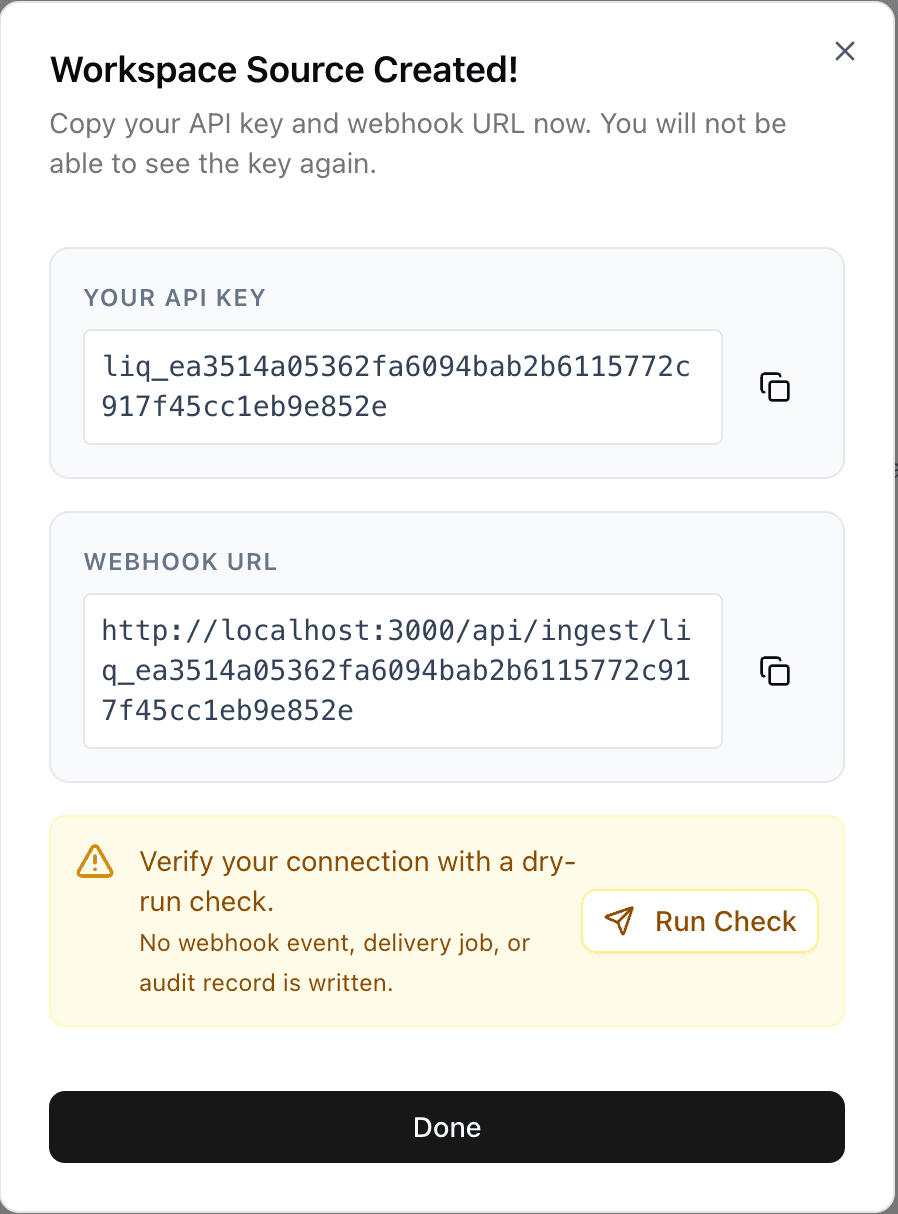Click the Workspace Source Created title

point(283,69)
